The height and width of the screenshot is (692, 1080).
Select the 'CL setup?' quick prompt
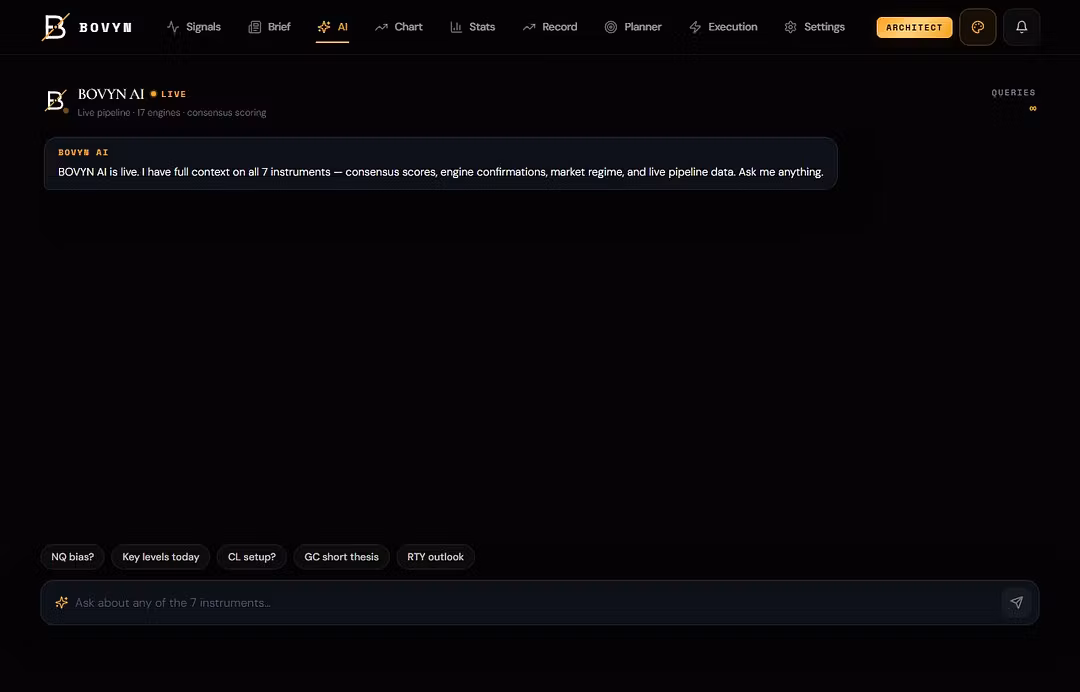coord(251,557)
